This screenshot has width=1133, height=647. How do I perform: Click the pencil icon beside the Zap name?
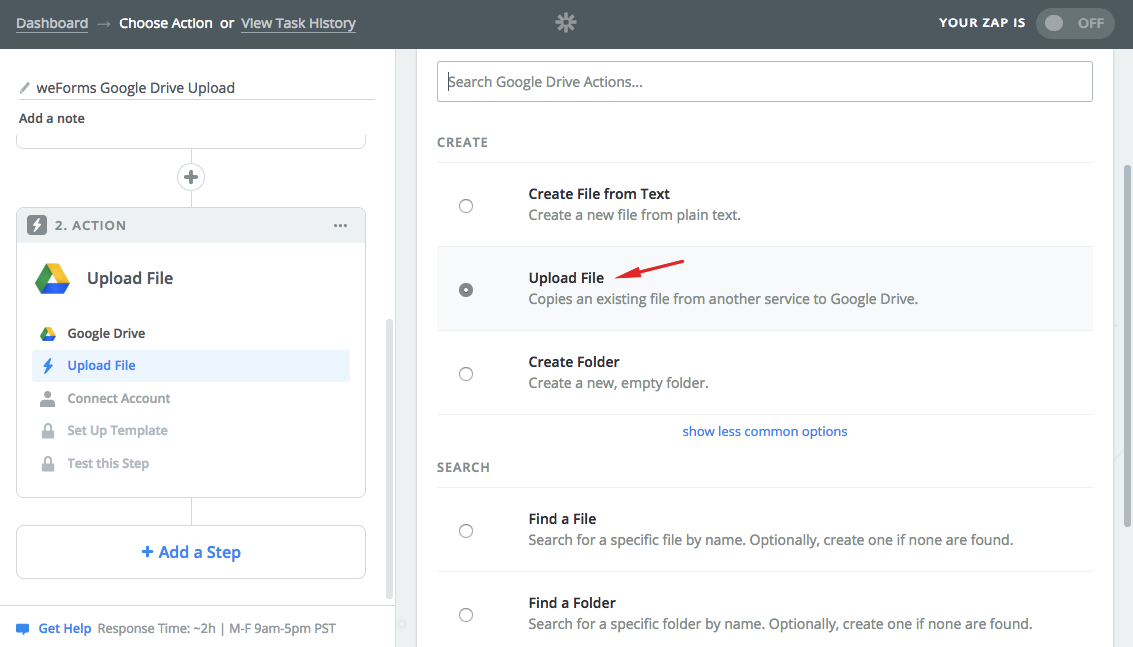click(x=25, y=88)
